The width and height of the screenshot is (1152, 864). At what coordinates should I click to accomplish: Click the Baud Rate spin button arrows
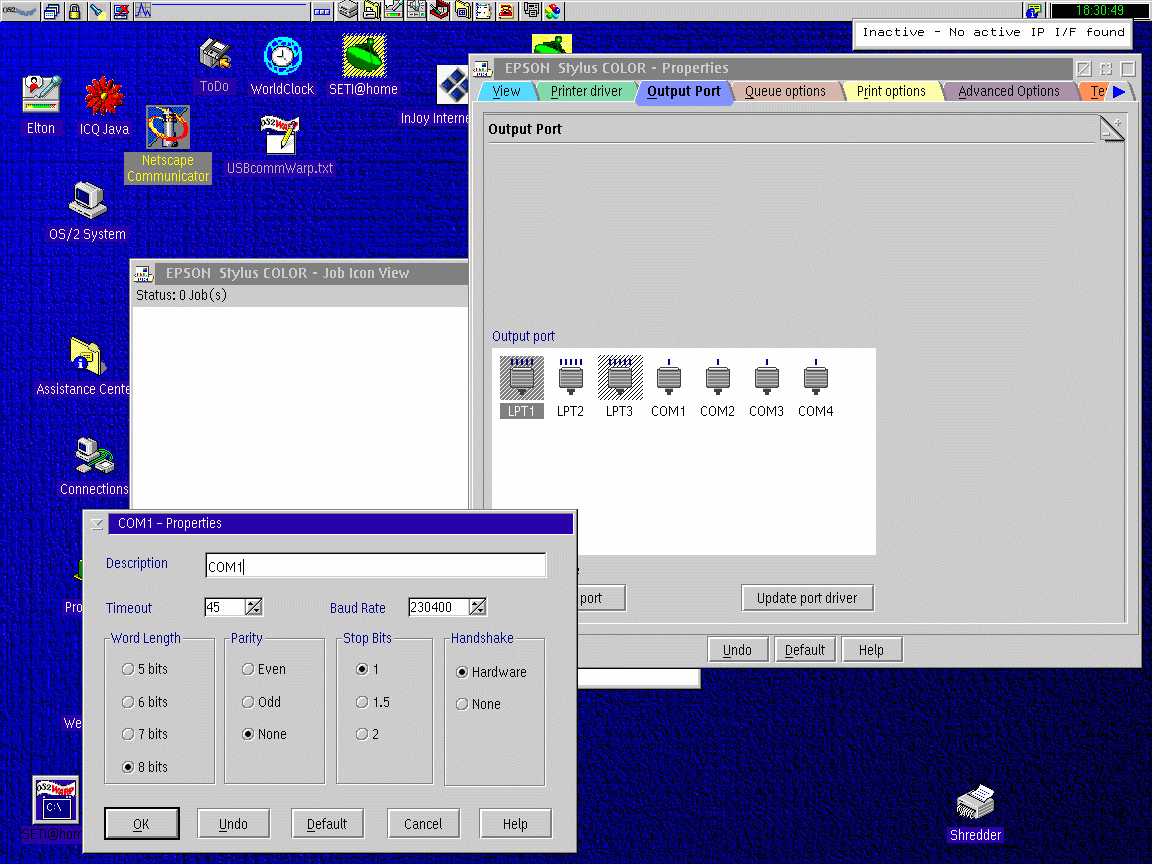tap(478, 607)
